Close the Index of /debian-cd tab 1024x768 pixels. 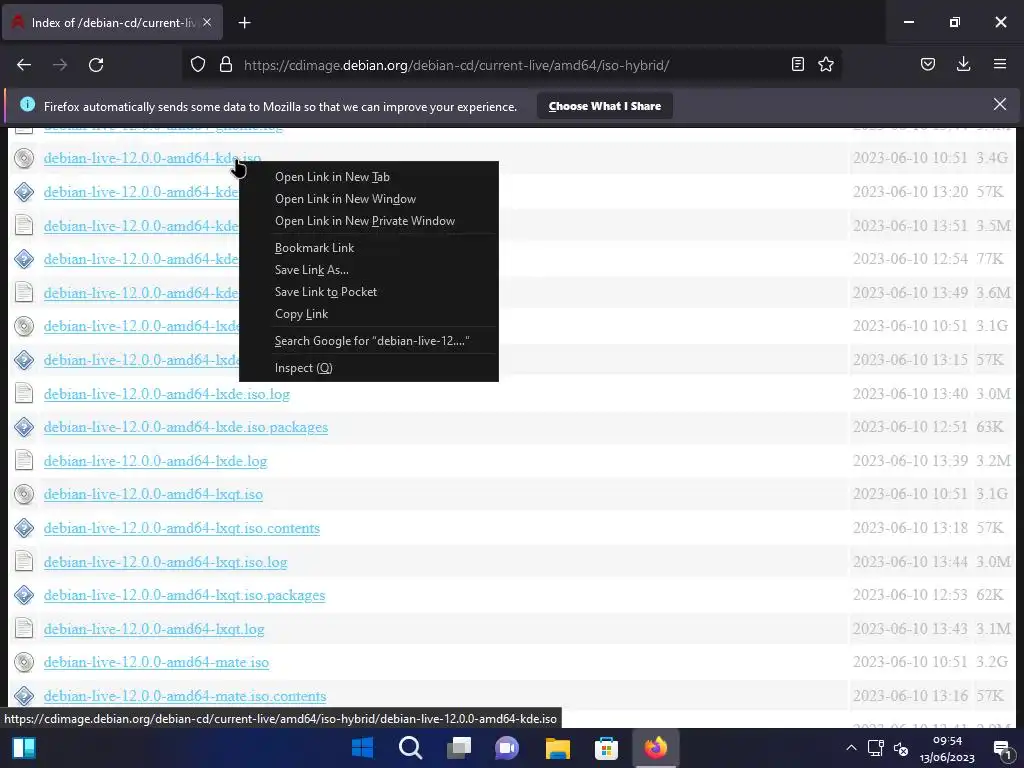tap(207, 22)
